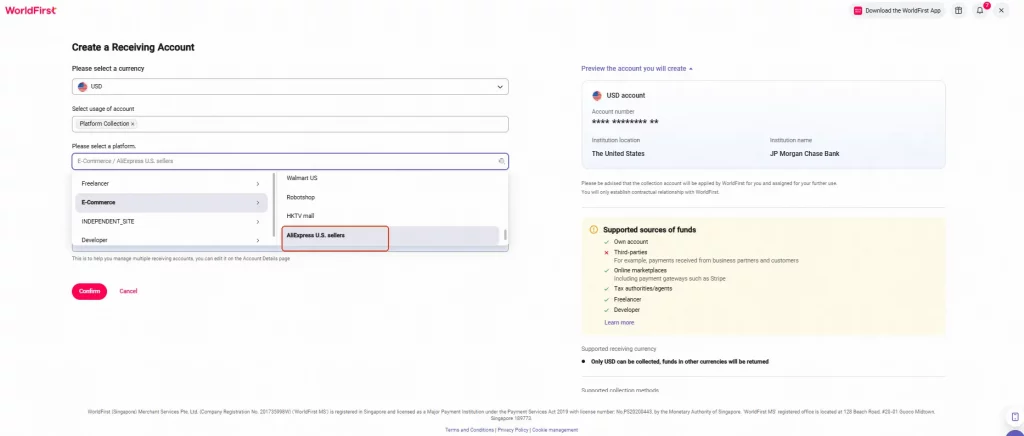Expand the Freelancer category

171,184
